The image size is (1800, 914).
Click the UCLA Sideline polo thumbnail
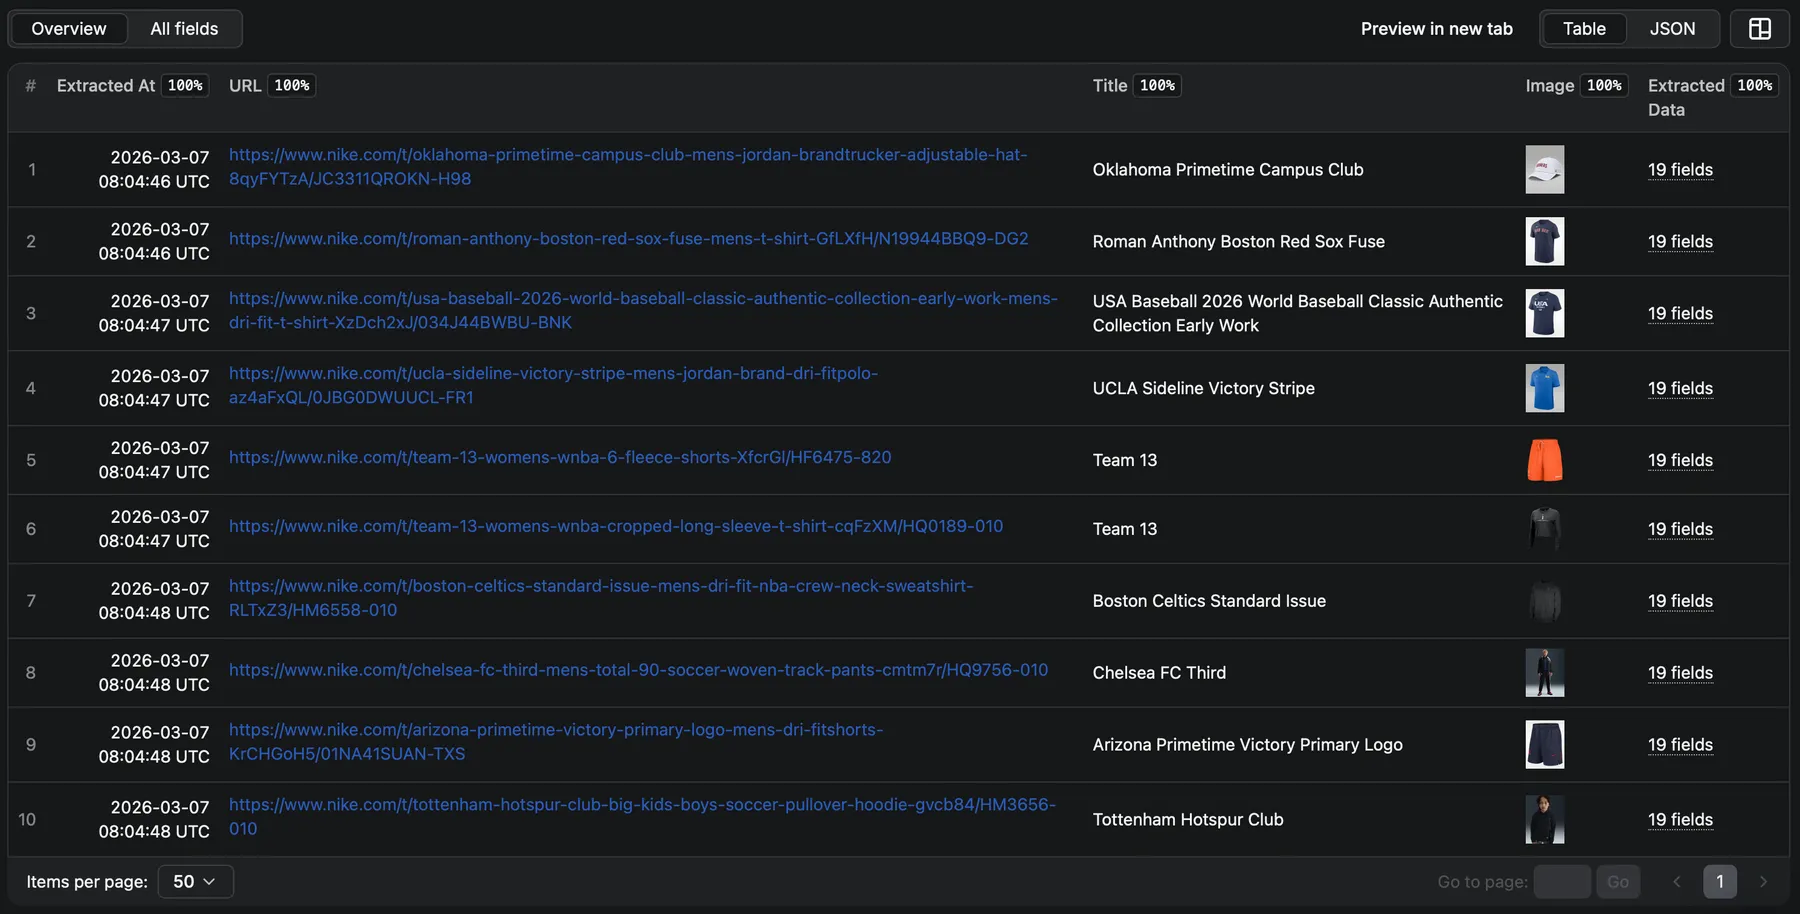tap(1544, 388)
